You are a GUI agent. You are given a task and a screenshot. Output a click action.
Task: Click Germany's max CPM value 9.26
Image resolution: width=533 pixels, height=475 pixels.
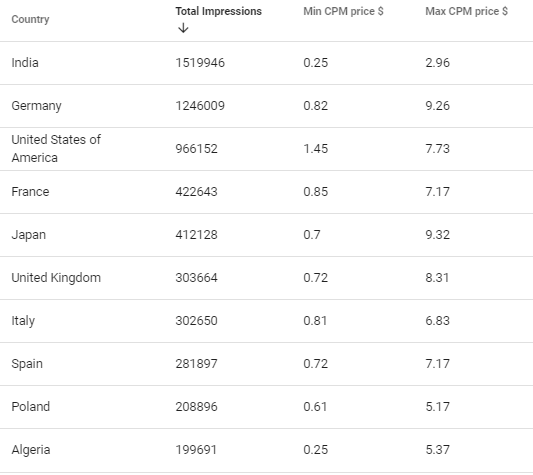437,106
